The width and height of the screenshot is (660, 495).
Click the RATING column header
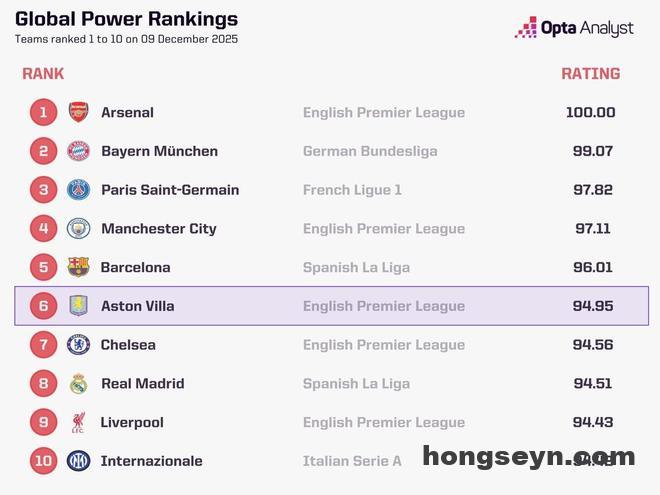pyautogui.click(x=590, y=73)
